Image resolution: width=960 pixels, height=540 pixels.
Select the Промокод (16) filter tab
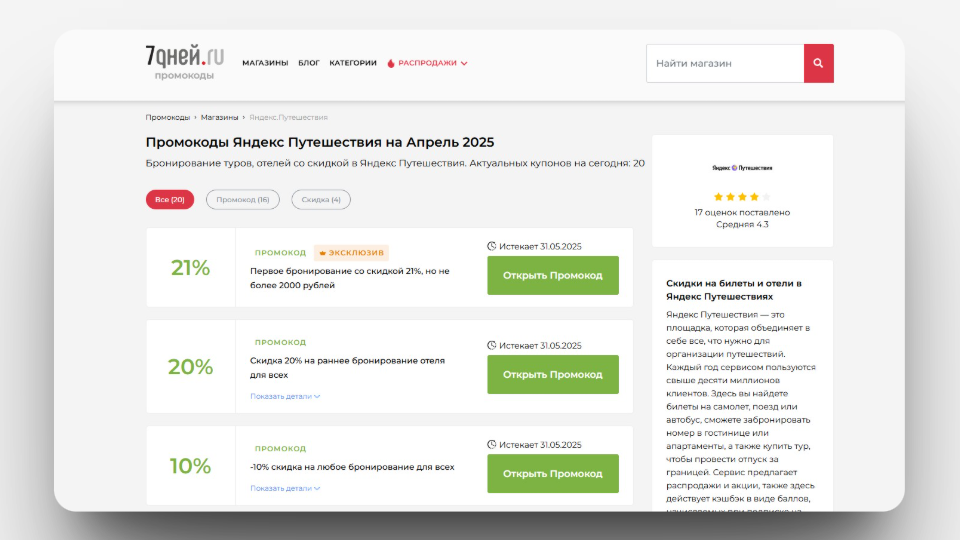[242, 200]
